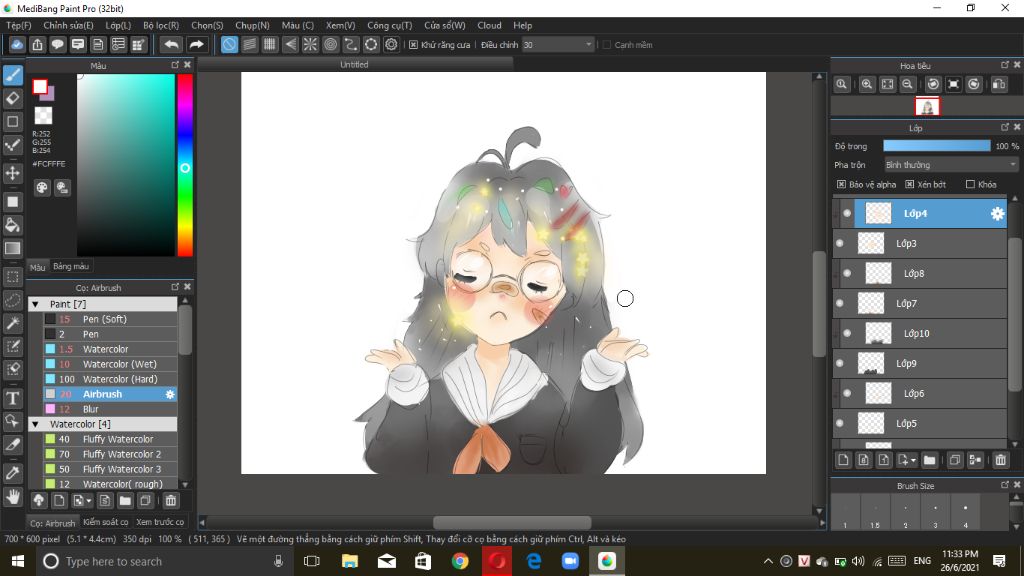1024x576 pixels.
Task: Add new folder in Layer panel
Action: click(929, 460)
